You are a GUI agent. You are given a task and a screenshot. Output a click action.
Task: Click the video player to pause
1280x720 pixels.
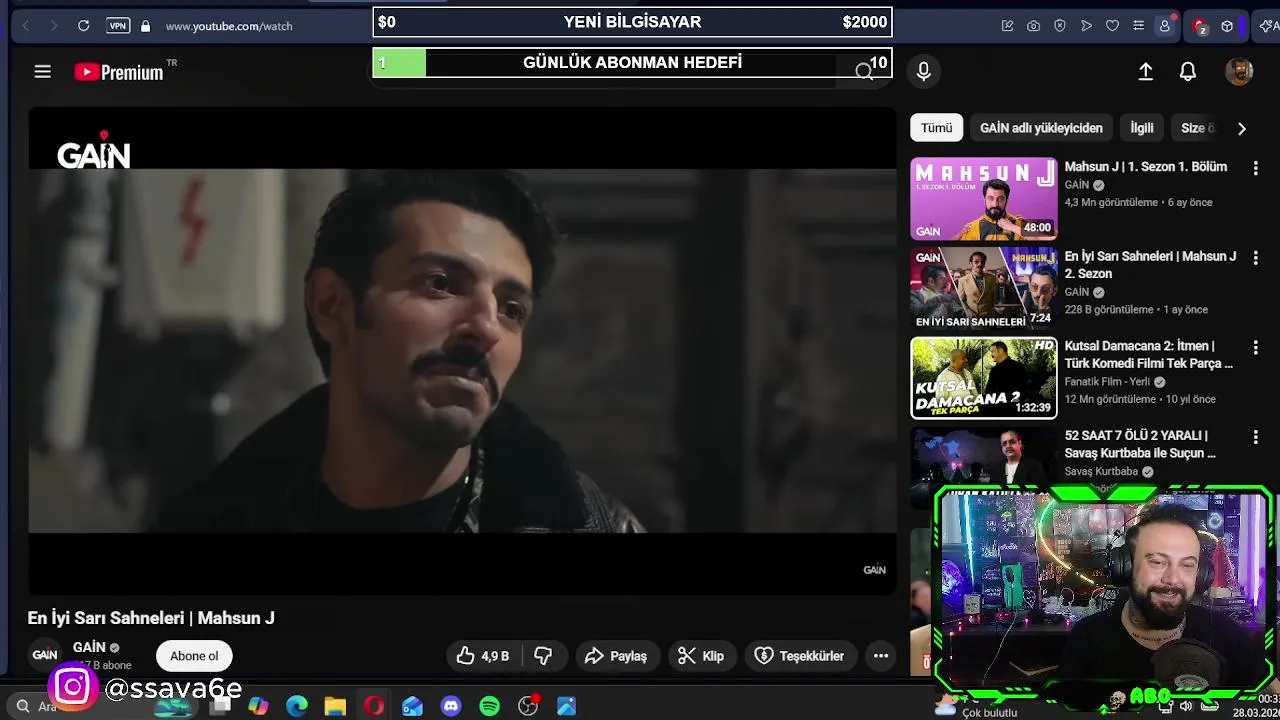click(x=462, y=350)
